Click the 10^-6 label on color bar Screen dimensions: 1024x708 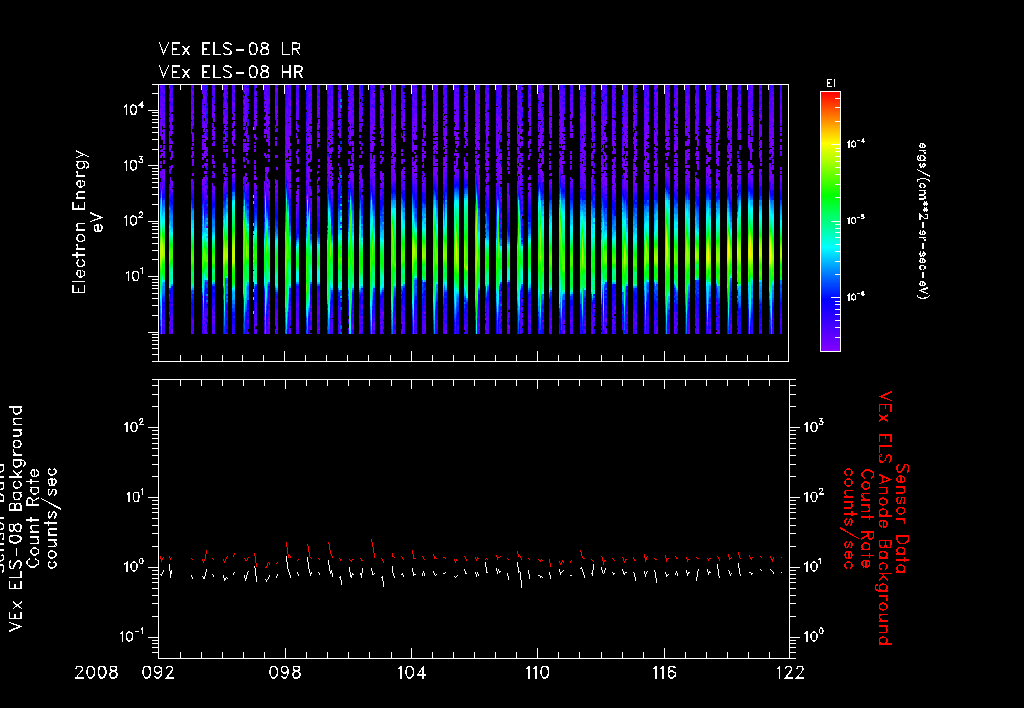point(856,297)
